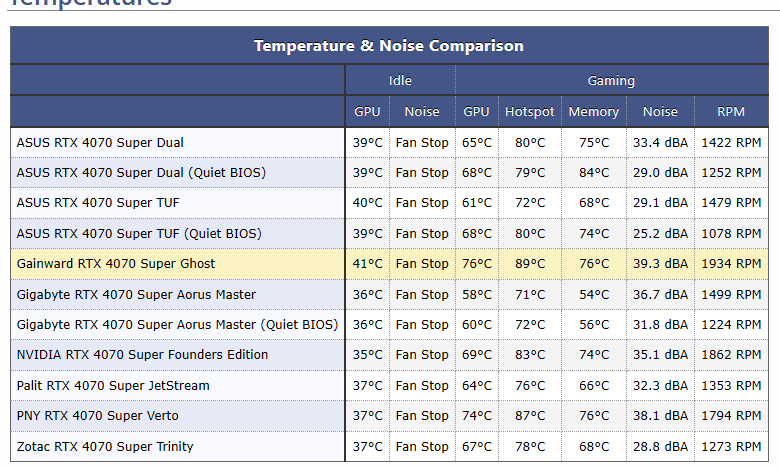Image resolution: width=780 pixels, height=469 pixels.
Task: Click the Temperature & Noise Comparison title
Action: point(388,46)
